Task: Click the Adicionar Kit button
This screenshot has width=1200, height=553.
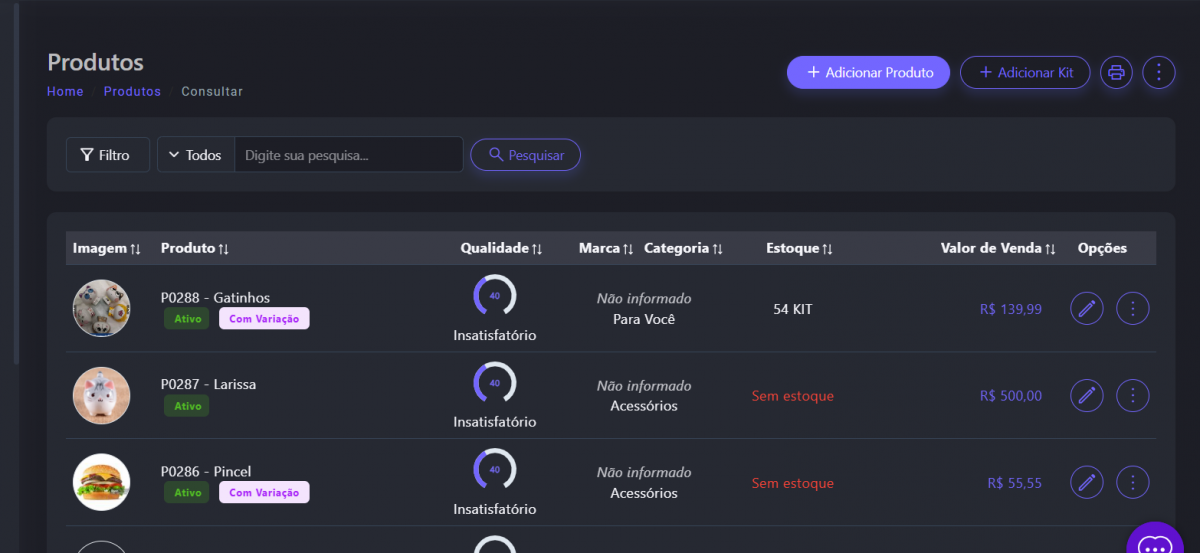Action: tap(1025, 73)
